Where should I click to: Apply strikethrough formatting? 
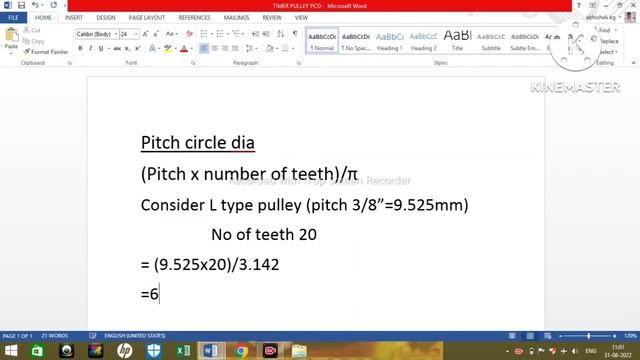(117, 49)
